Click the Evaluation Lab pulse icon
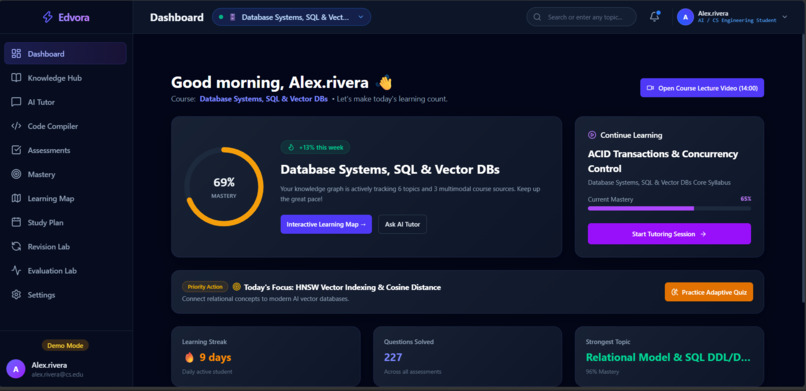 point(16,270)
